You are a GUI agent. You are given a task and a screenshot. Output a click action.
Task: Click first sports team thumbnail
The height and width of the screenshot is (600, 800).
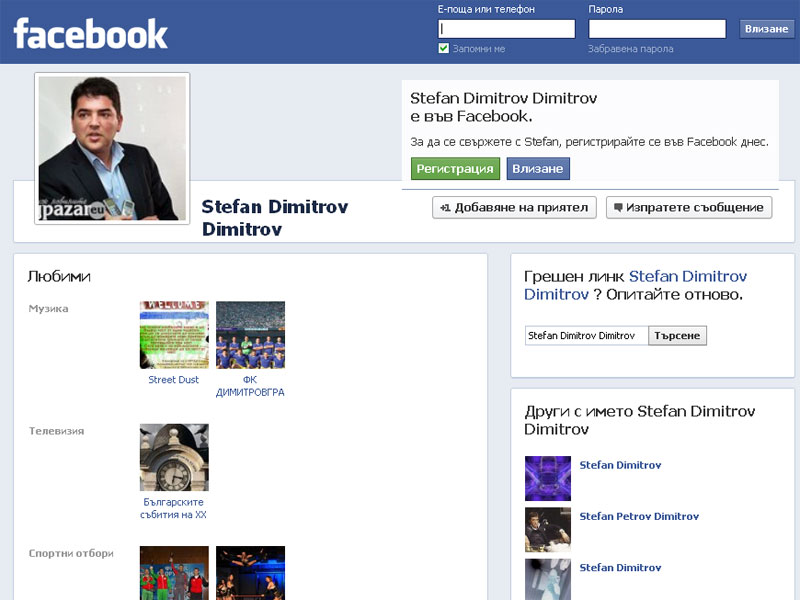174,572
